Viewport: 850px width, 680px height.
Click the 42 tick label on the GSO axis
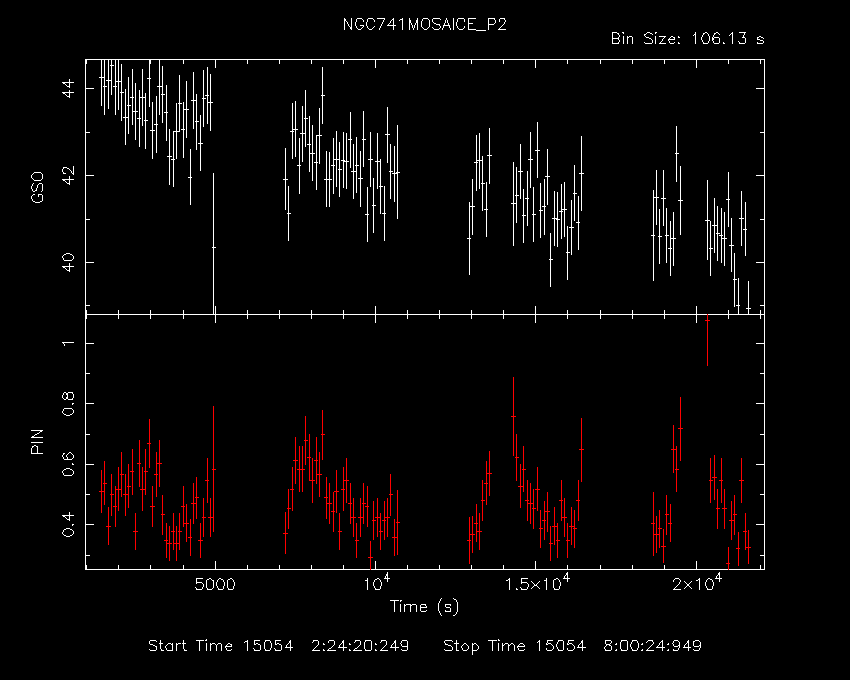tap(69, 175)
